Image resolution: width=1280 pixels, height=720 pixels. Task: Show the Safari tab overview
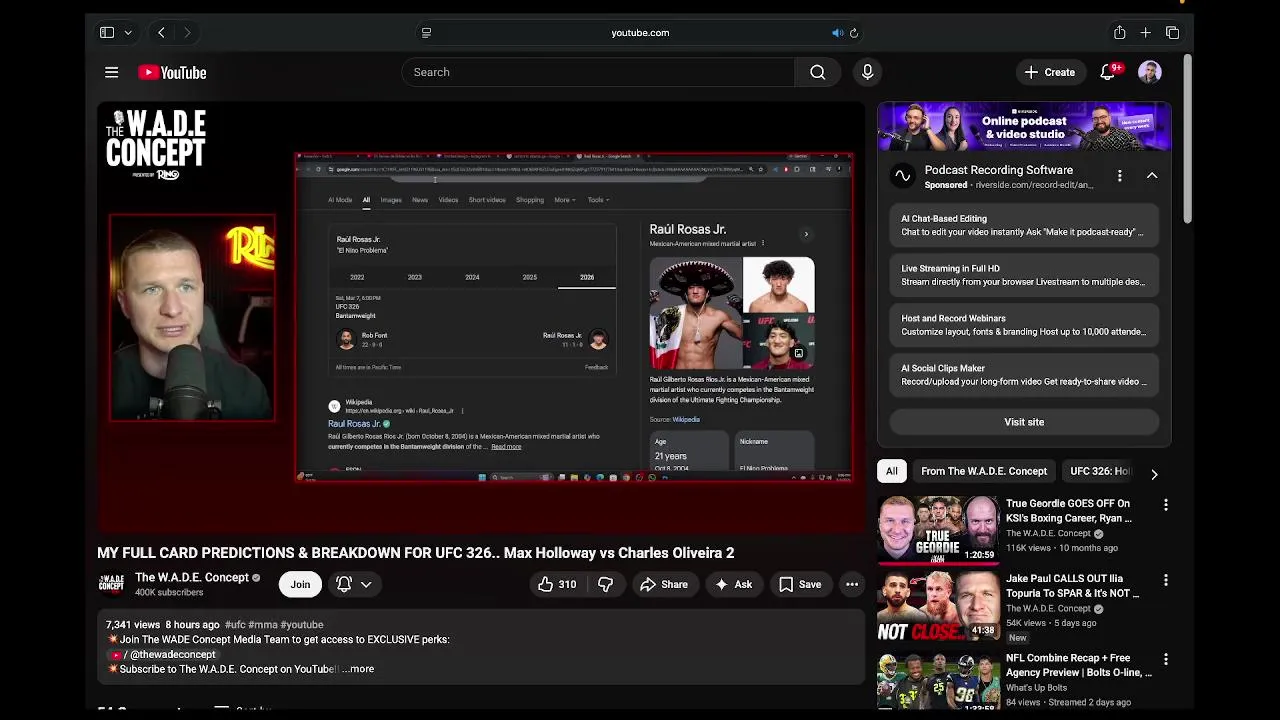[1172, 32]
